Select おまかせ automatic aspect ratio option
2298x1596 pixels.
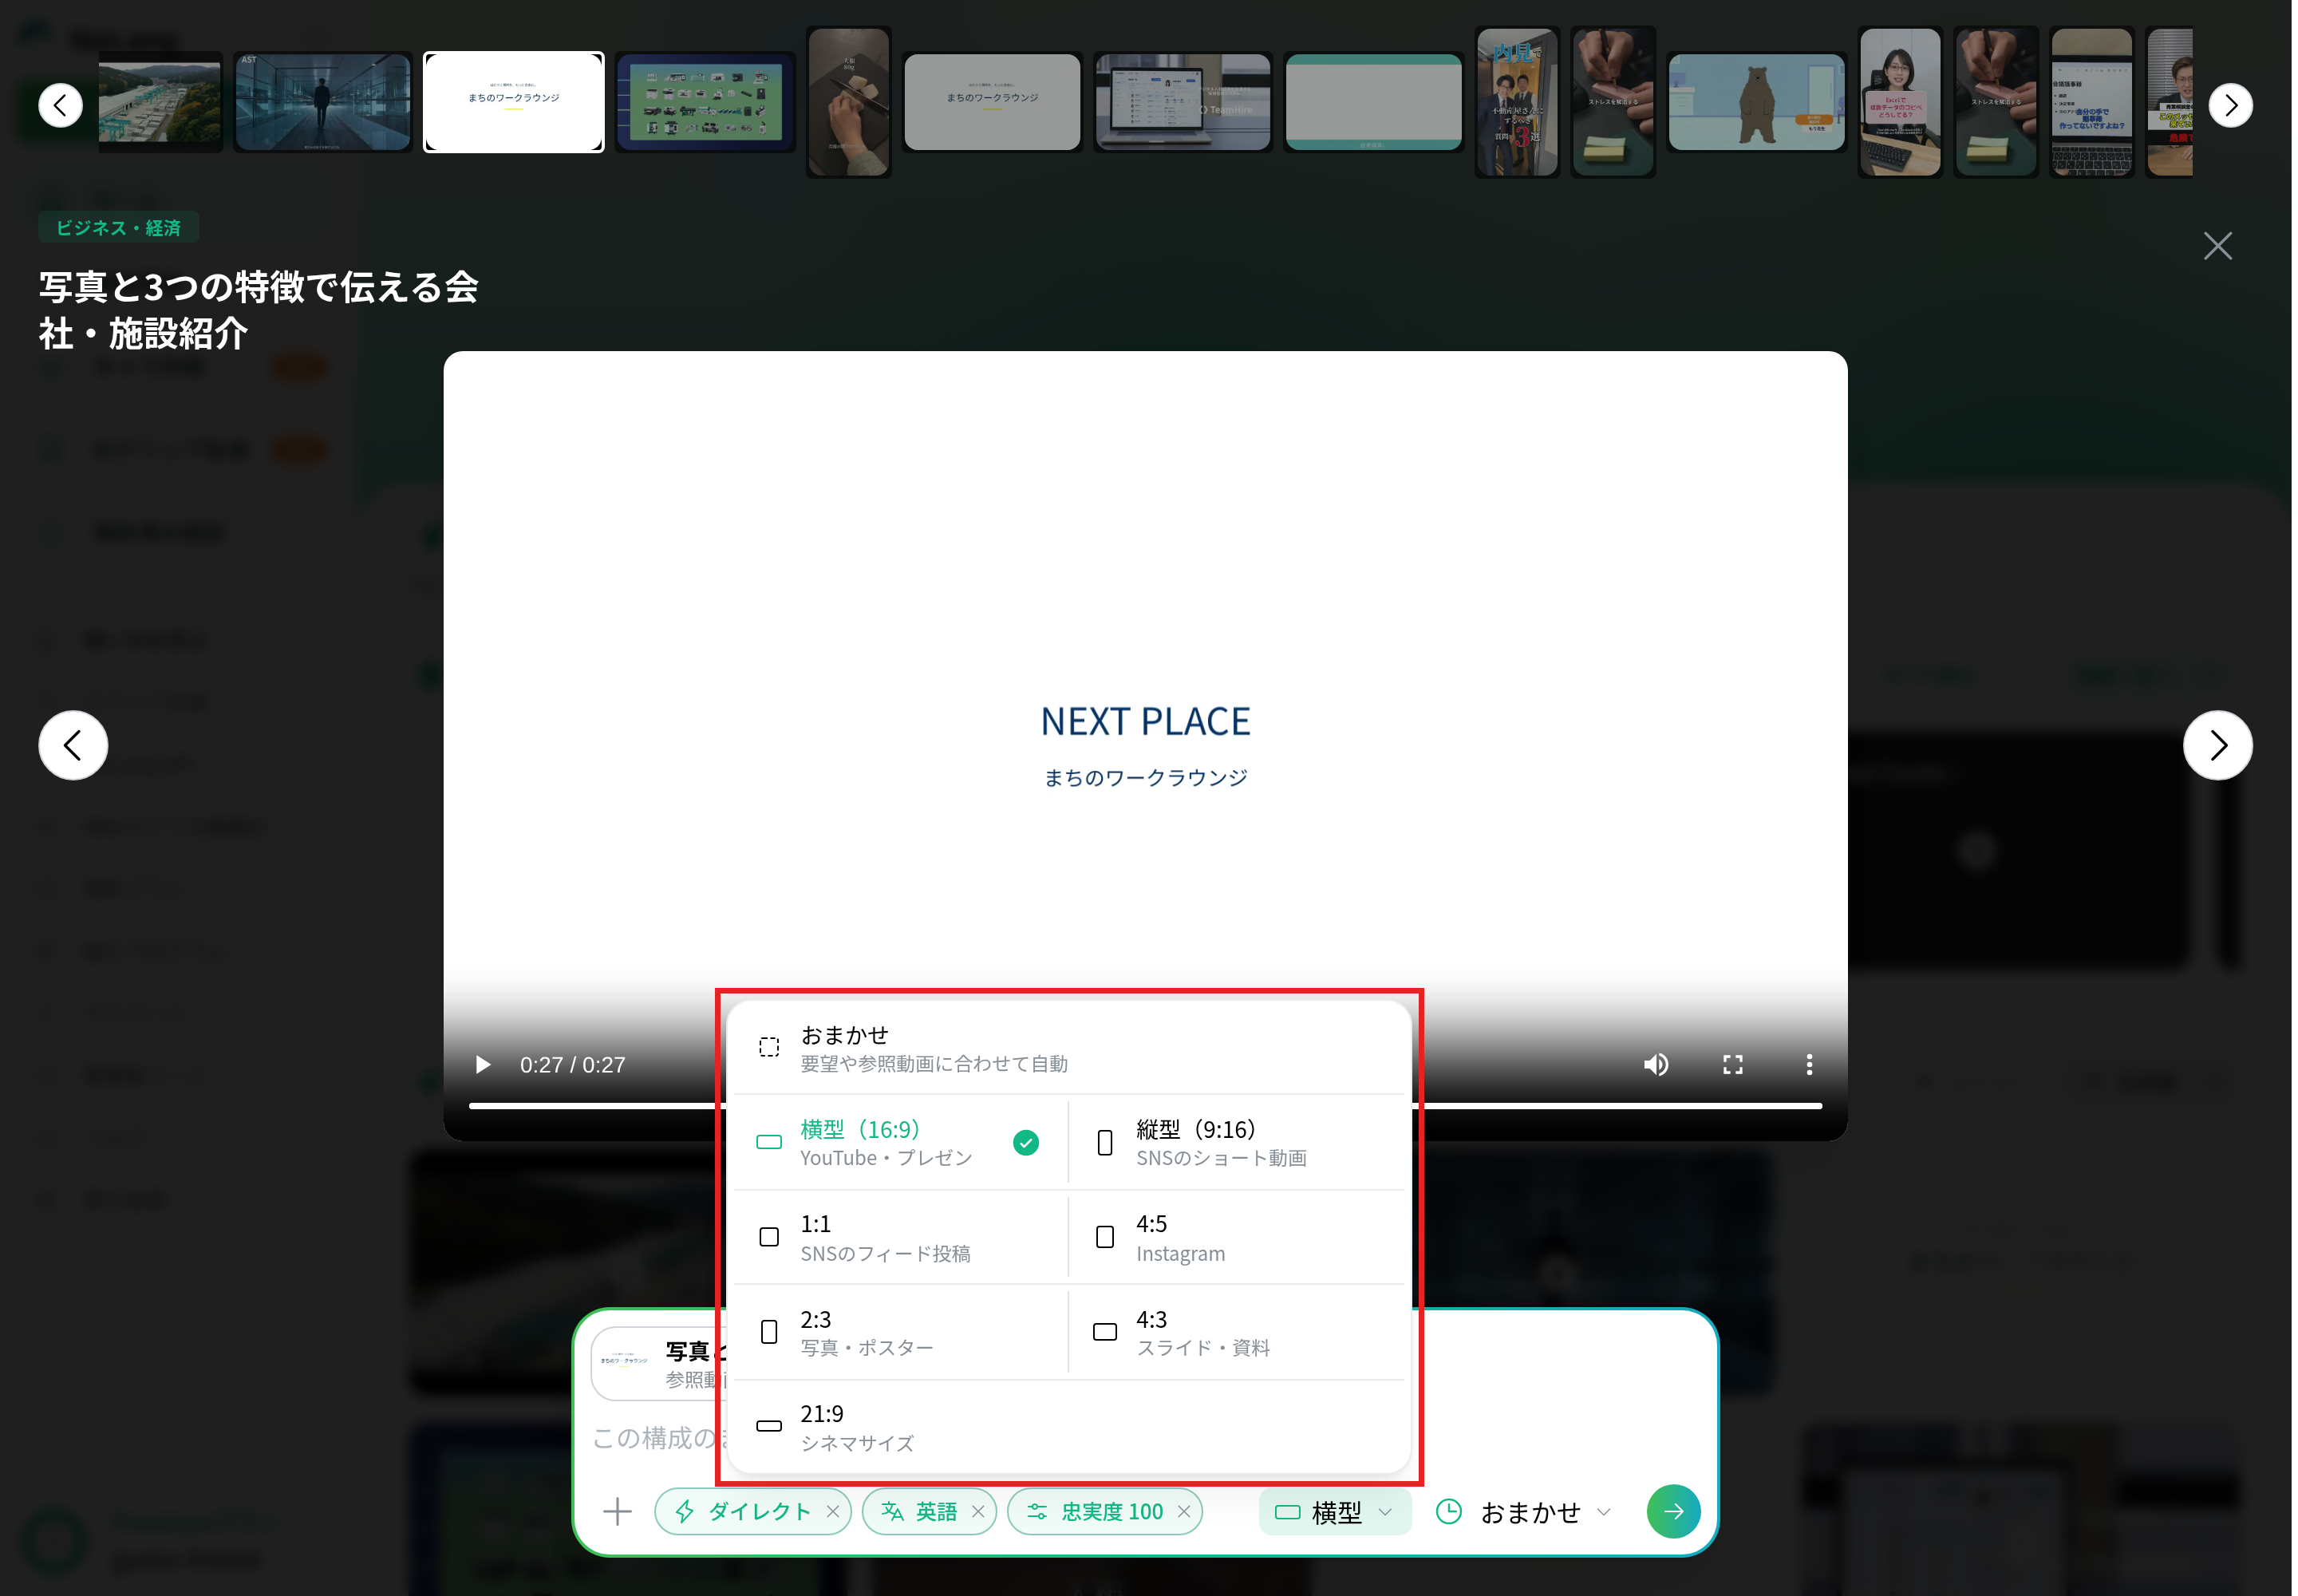[x=1068, y=1048]
